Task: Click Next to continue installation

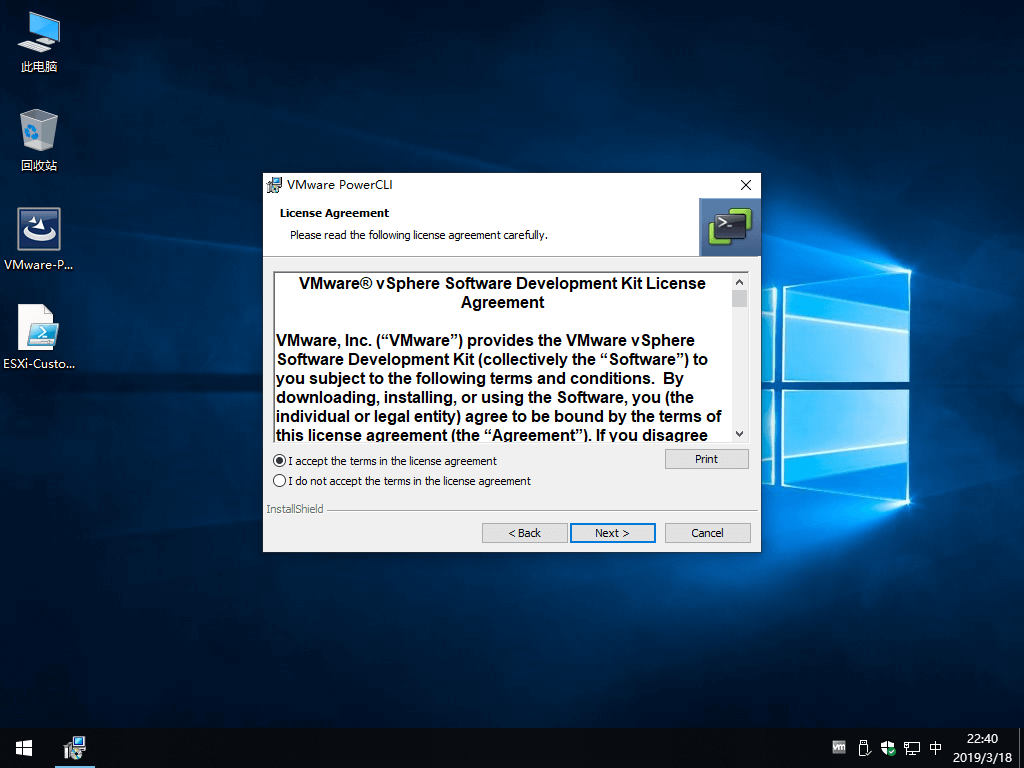Action: 612,532
